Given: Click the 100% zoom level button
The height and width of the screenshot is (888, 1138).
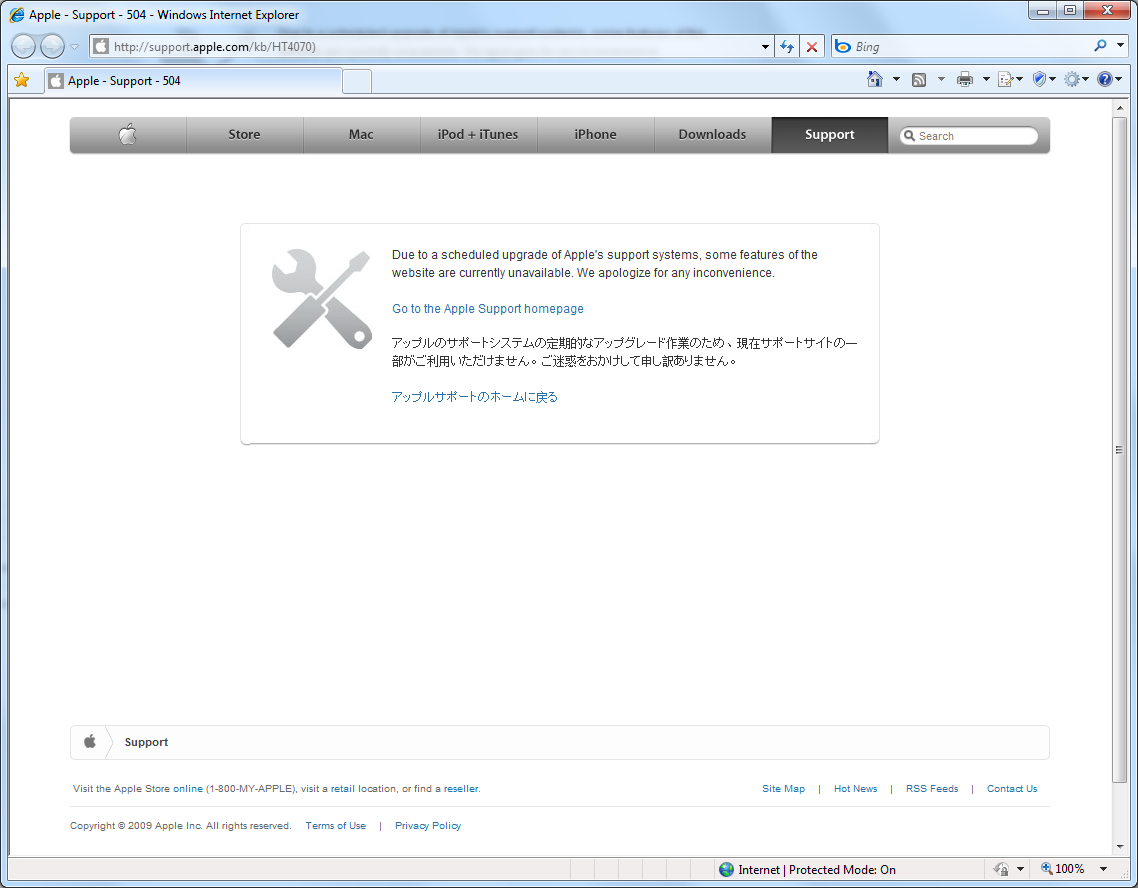Looking at the screenshot, I should tap(1063, 868).
